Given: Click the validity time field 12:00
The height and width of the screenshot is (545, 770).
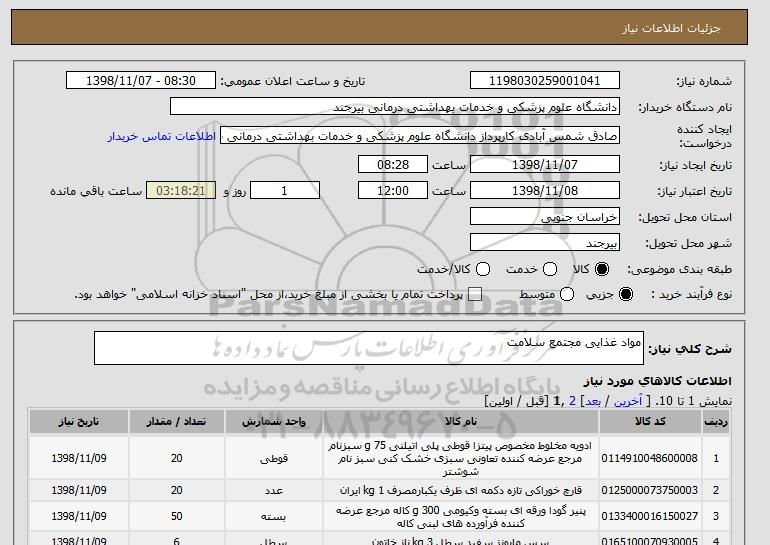Looking at the screenshot, I should [x=393, y=190].
